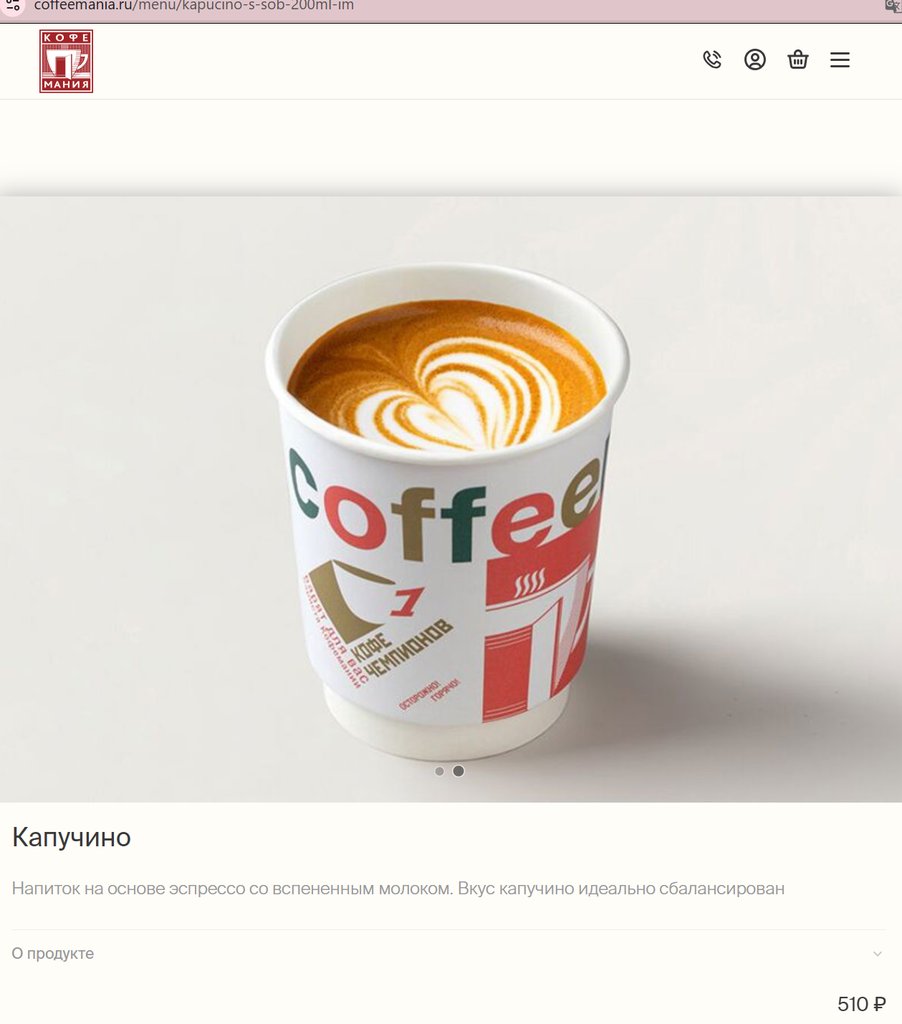
Task: Open the hamburger menu
Action: (840, 60)
